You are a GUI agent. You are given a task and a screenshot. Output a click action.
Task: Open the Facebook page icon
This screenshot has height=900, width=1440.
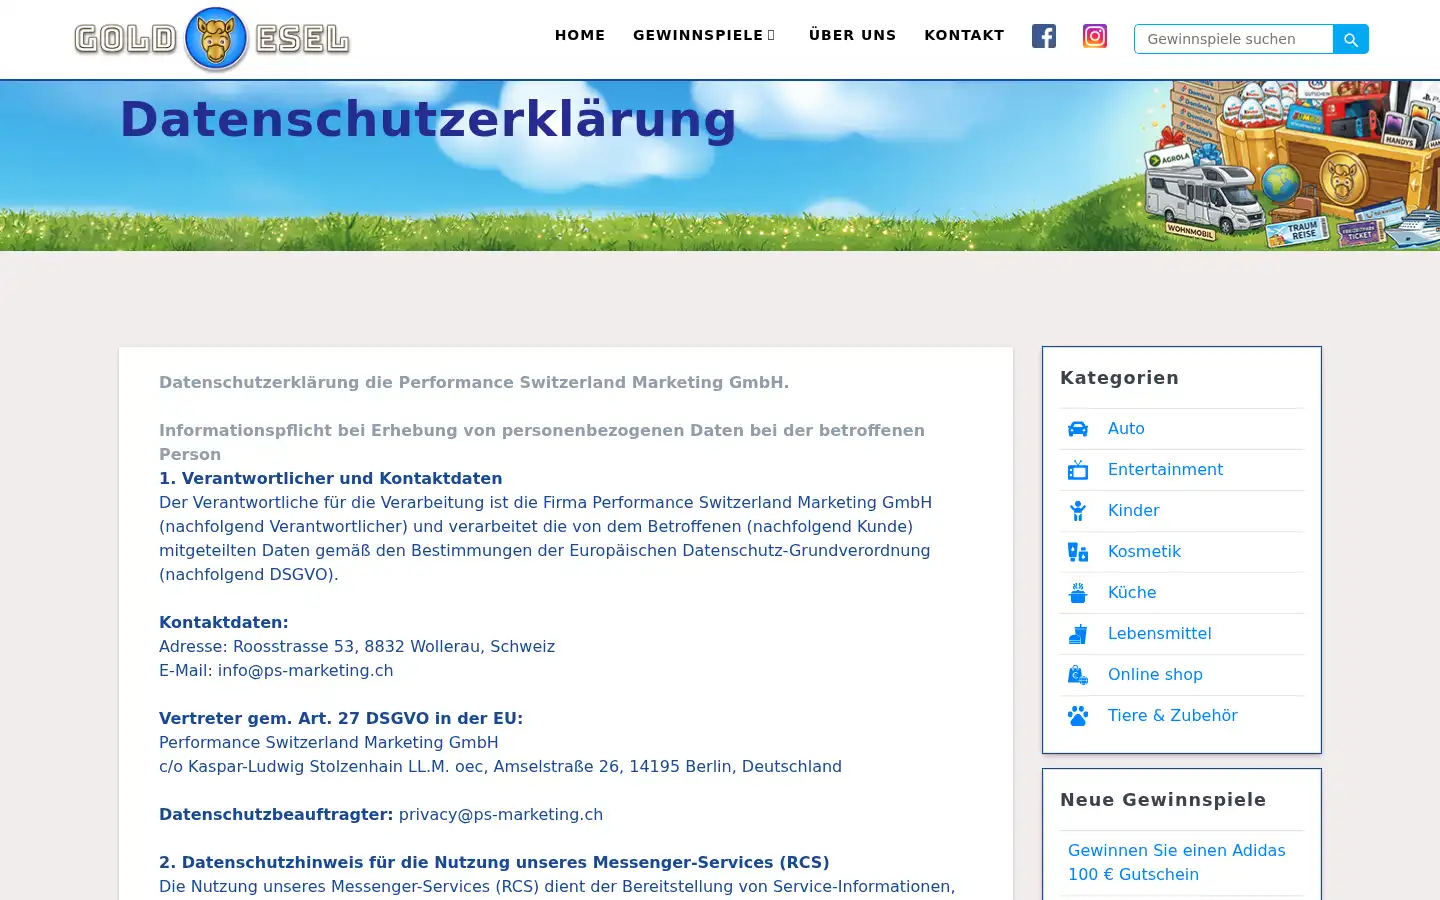tap(1044, 36)
